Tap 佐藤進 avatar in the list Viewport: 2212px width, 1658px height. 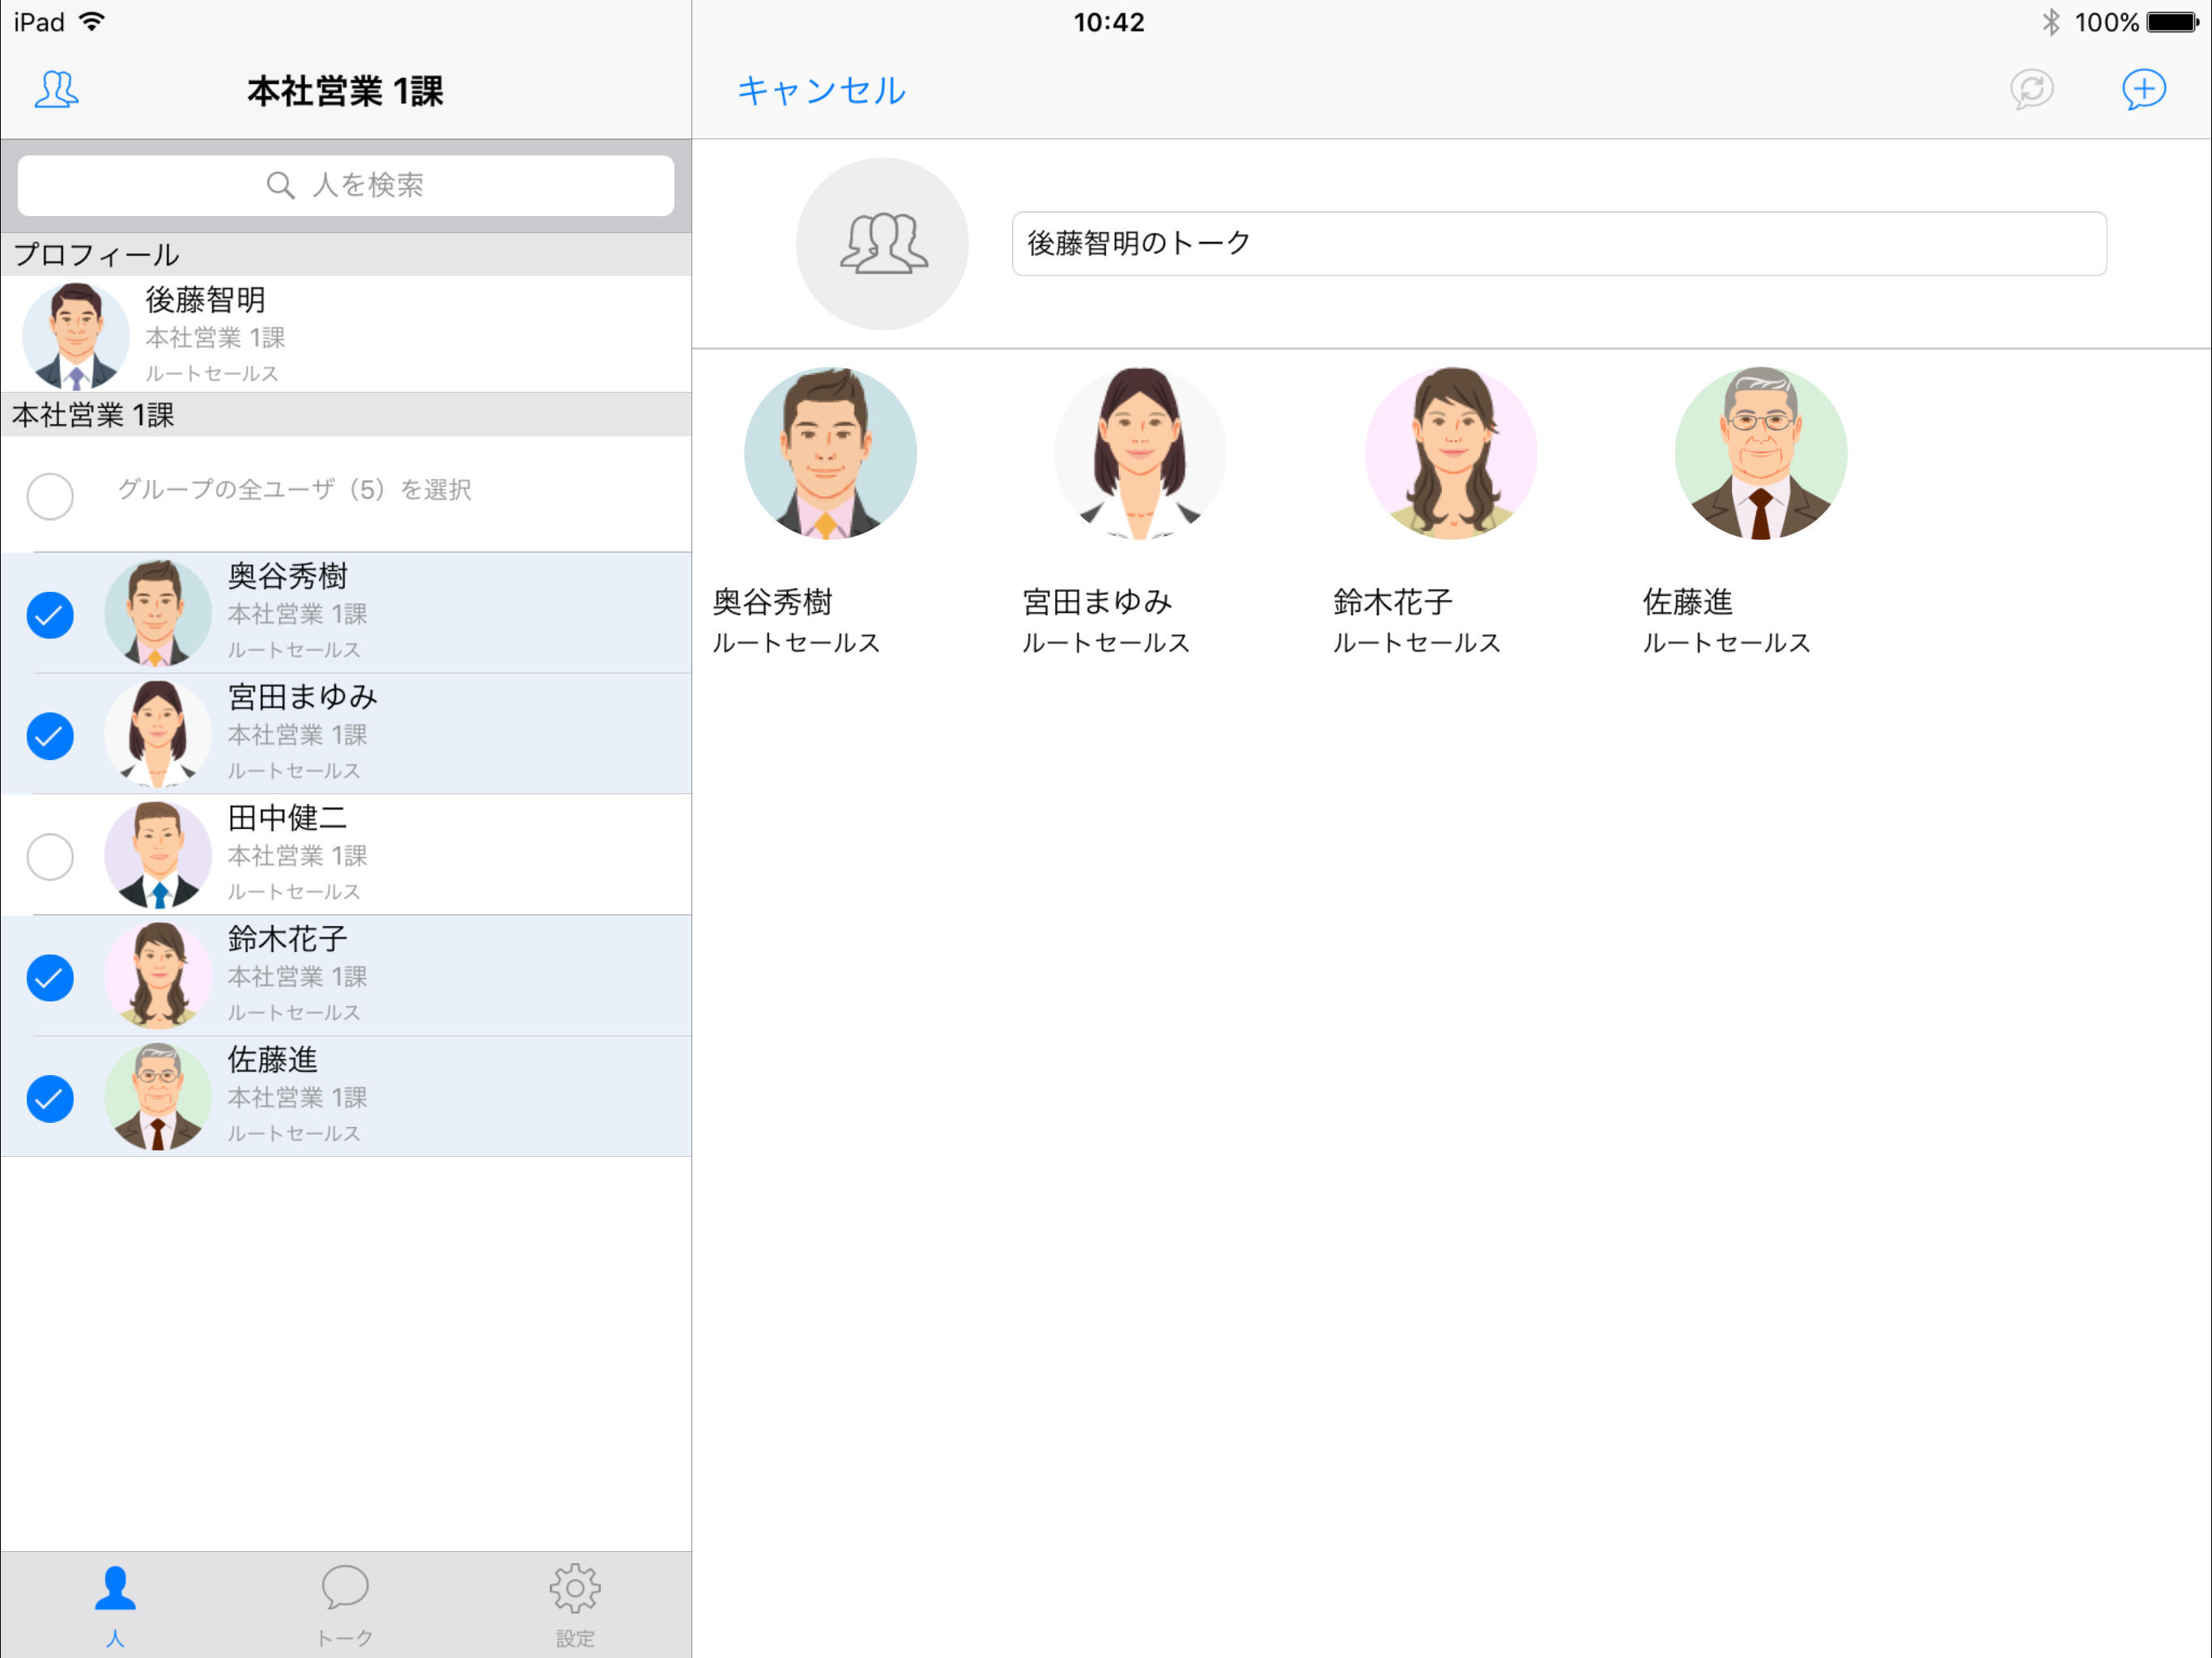tap(158, 1096)
